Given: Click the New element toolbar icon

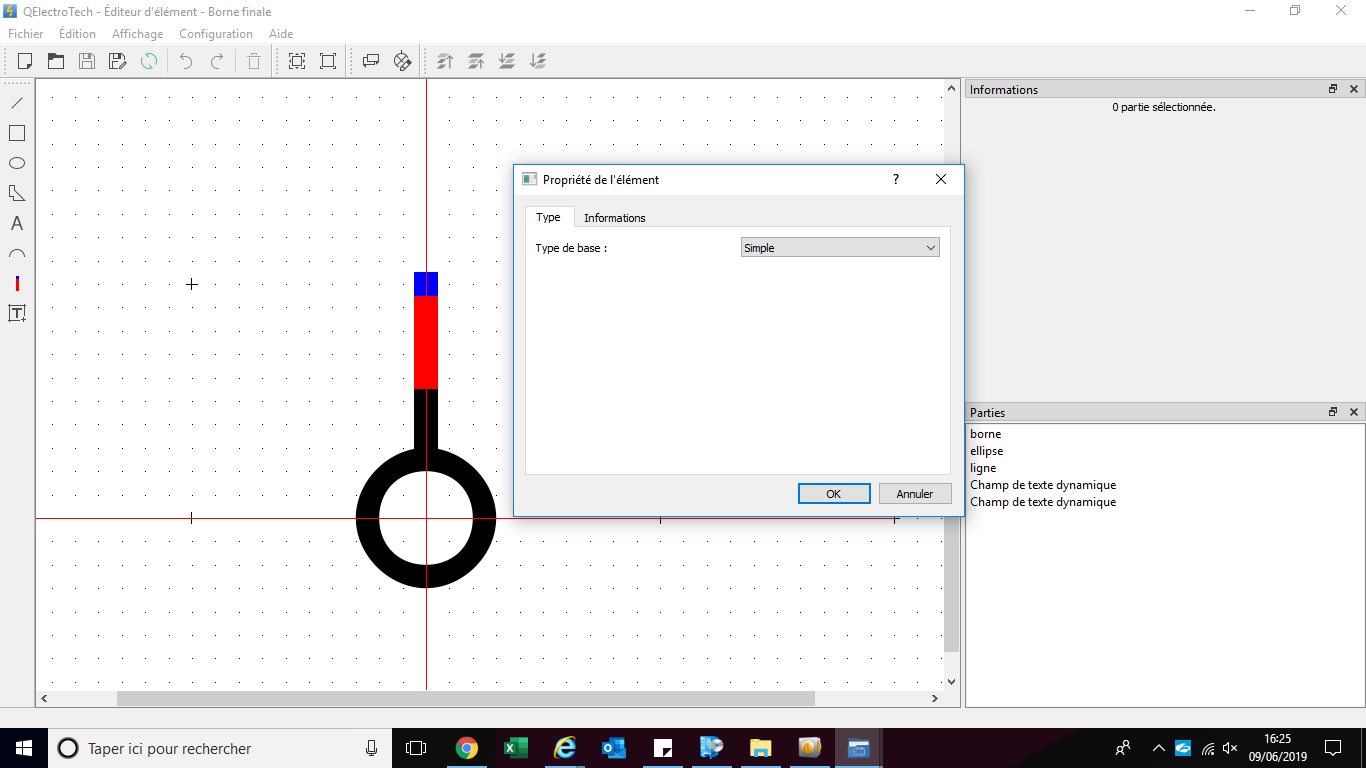Looking at the screenshot, I should [x=26, y=61].
